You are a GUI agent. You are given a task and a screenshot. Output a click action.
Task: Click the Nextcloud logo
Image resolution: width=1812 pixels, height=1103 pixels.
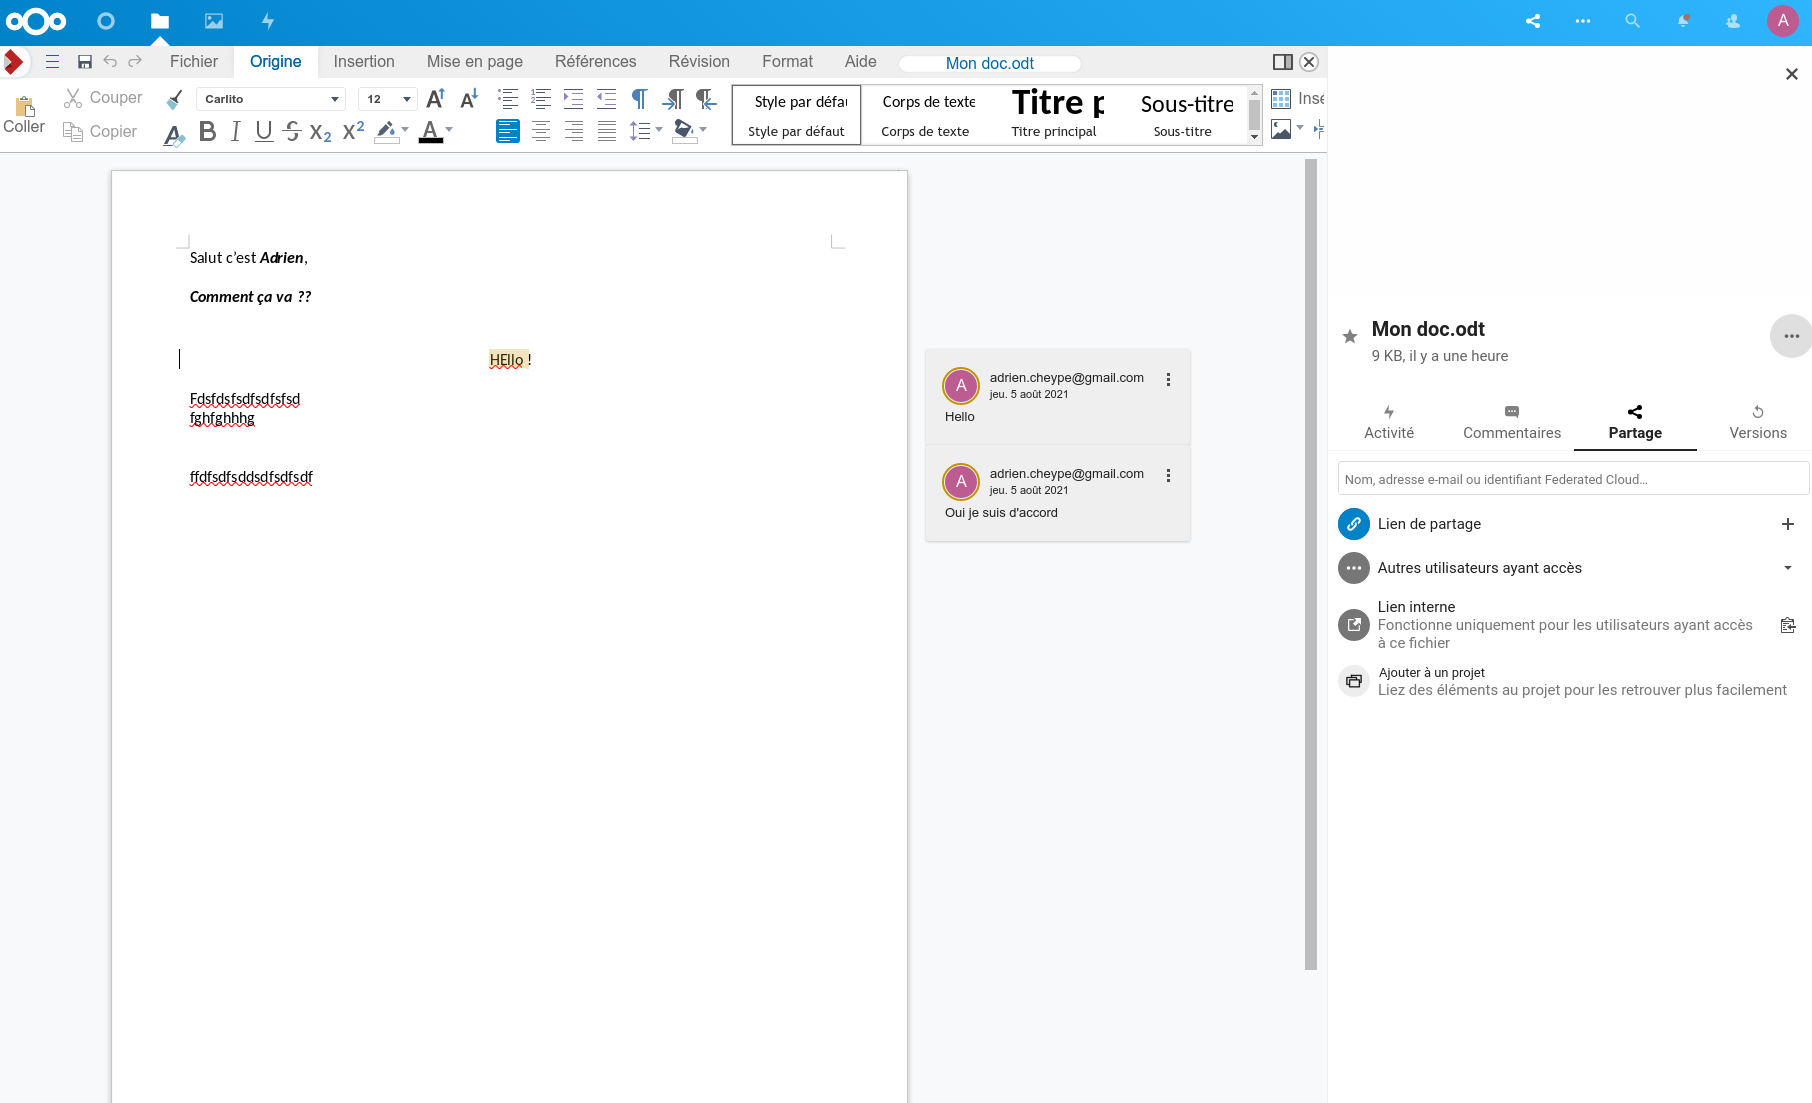36,21
